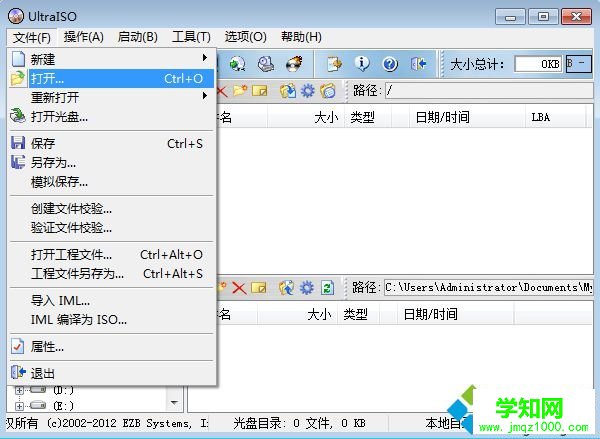The image size is (600, 439).
Task: Click the burn CD/DVD image icon
Action: point(294,64)
